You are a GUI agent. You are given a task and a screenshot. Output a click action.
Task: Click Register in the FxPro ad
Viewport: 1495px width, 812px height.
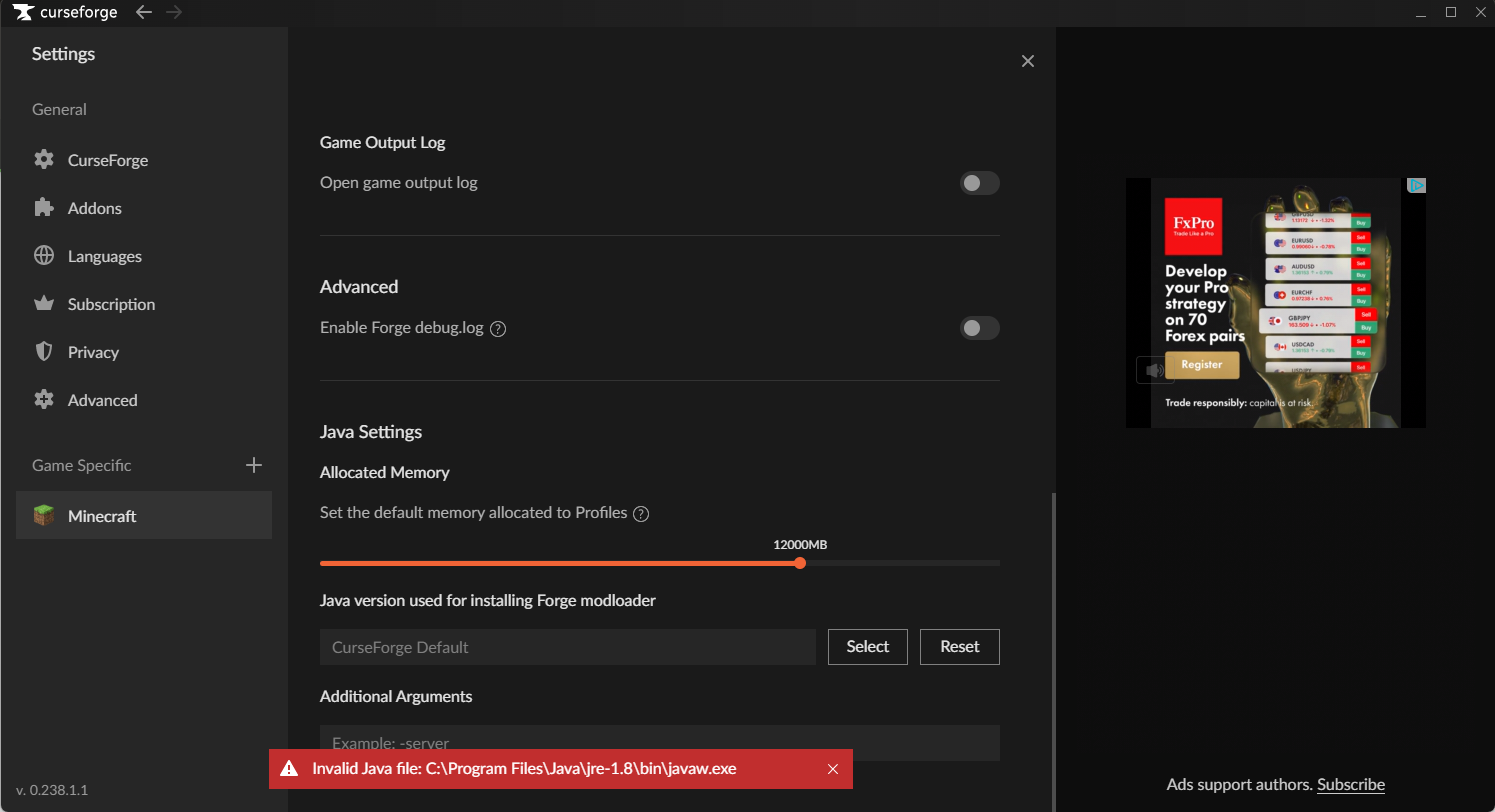(x=1202, y=365)
